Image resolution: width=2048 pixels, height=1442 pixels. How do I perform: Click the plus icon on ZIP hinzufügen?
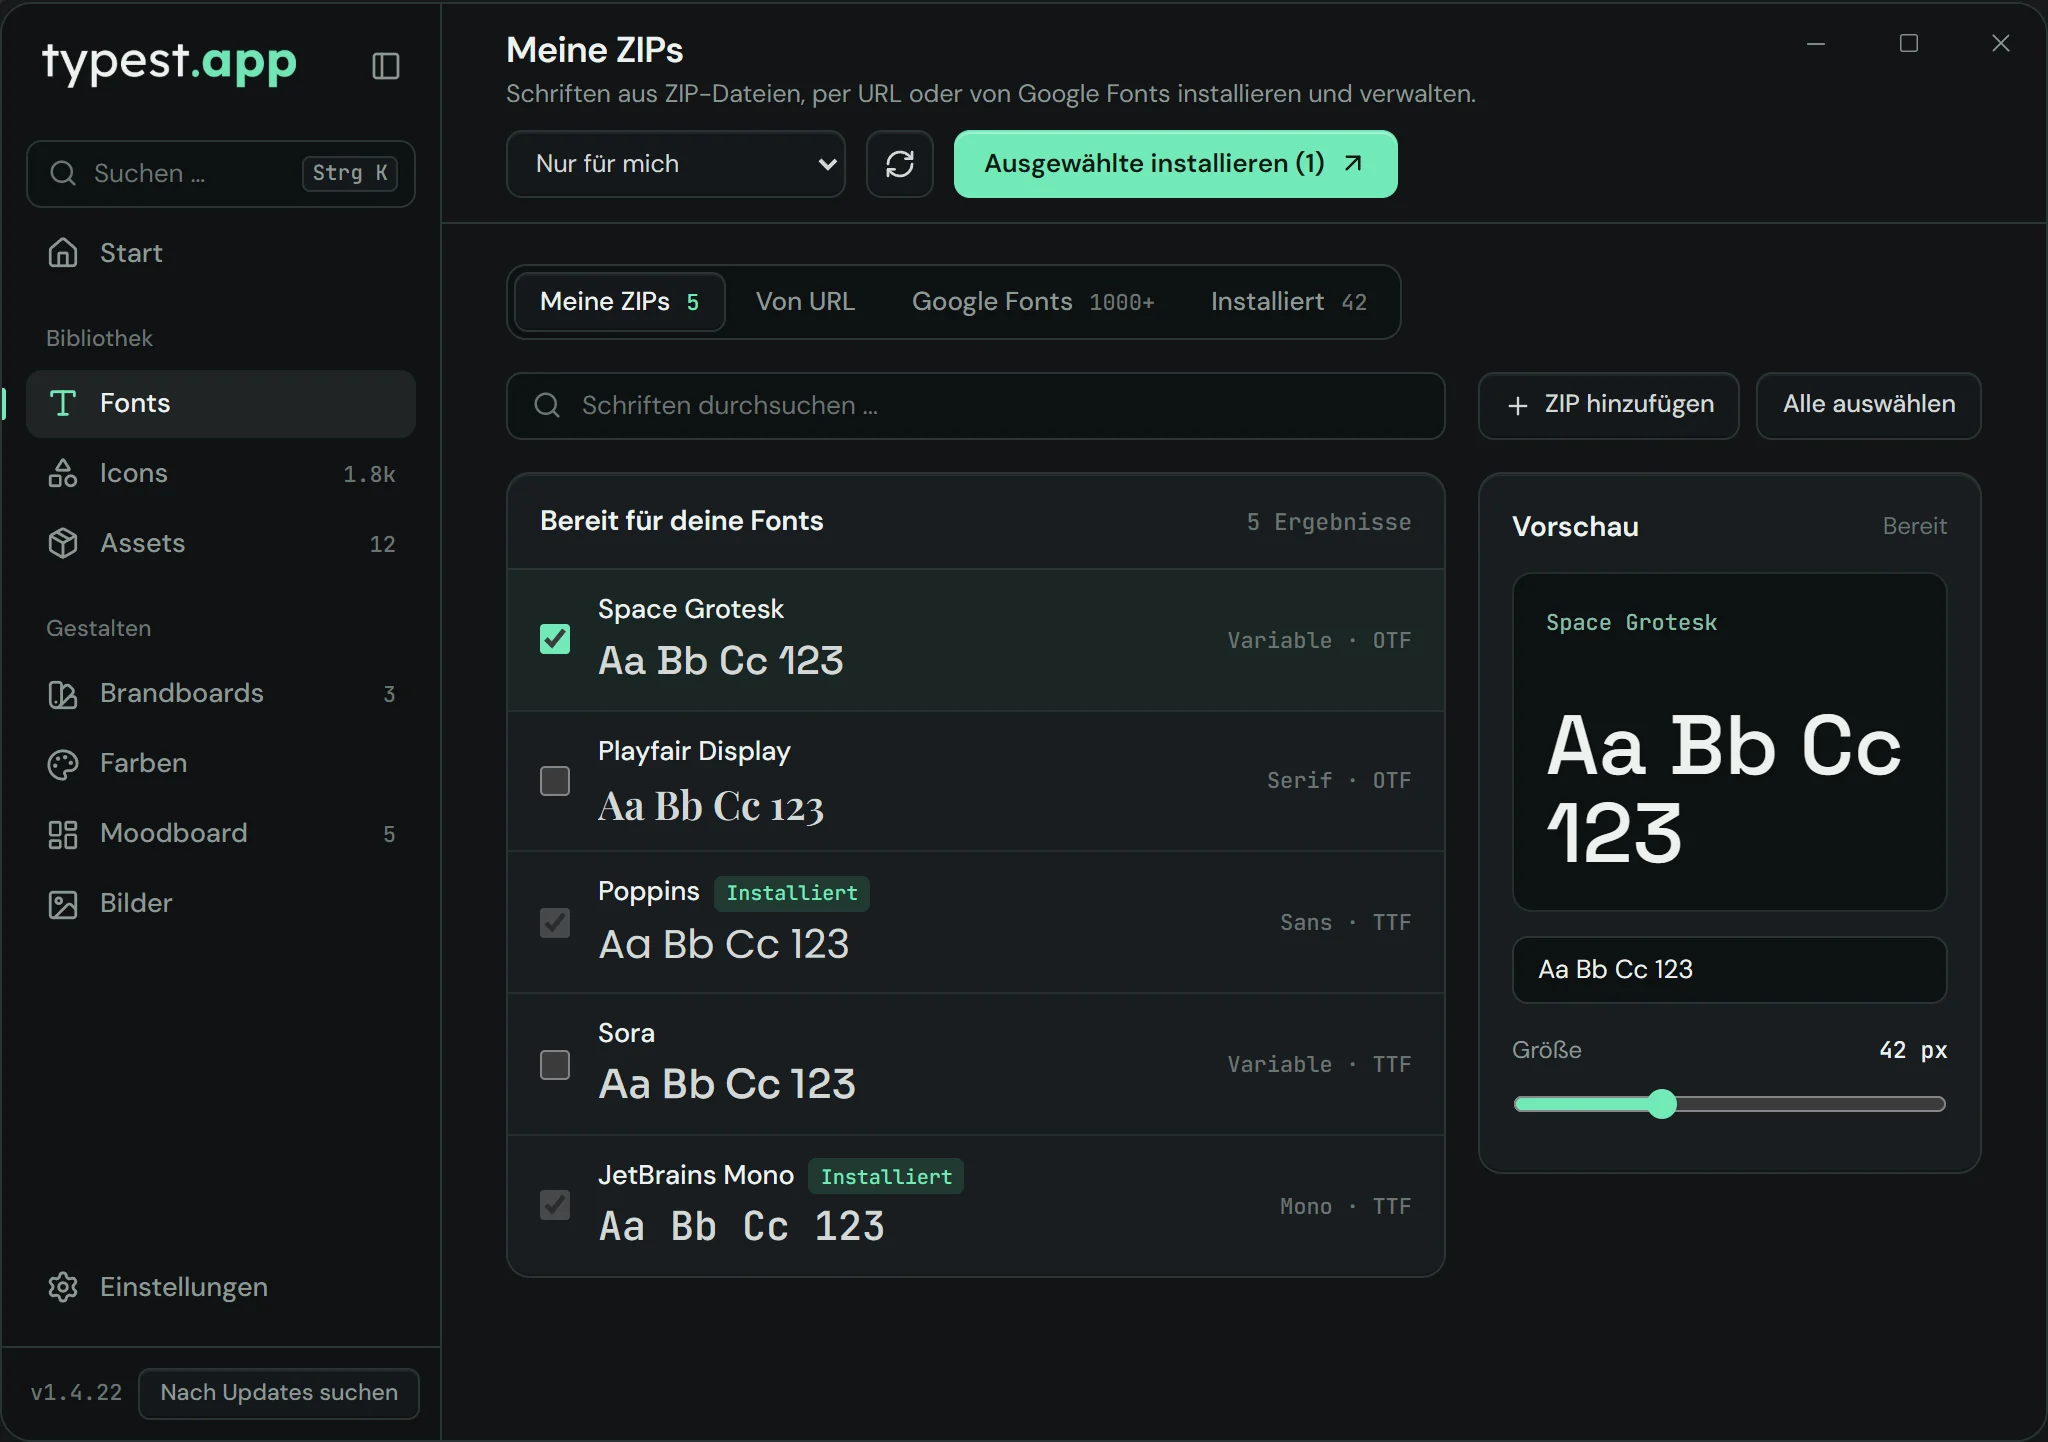coord(1518,405)
